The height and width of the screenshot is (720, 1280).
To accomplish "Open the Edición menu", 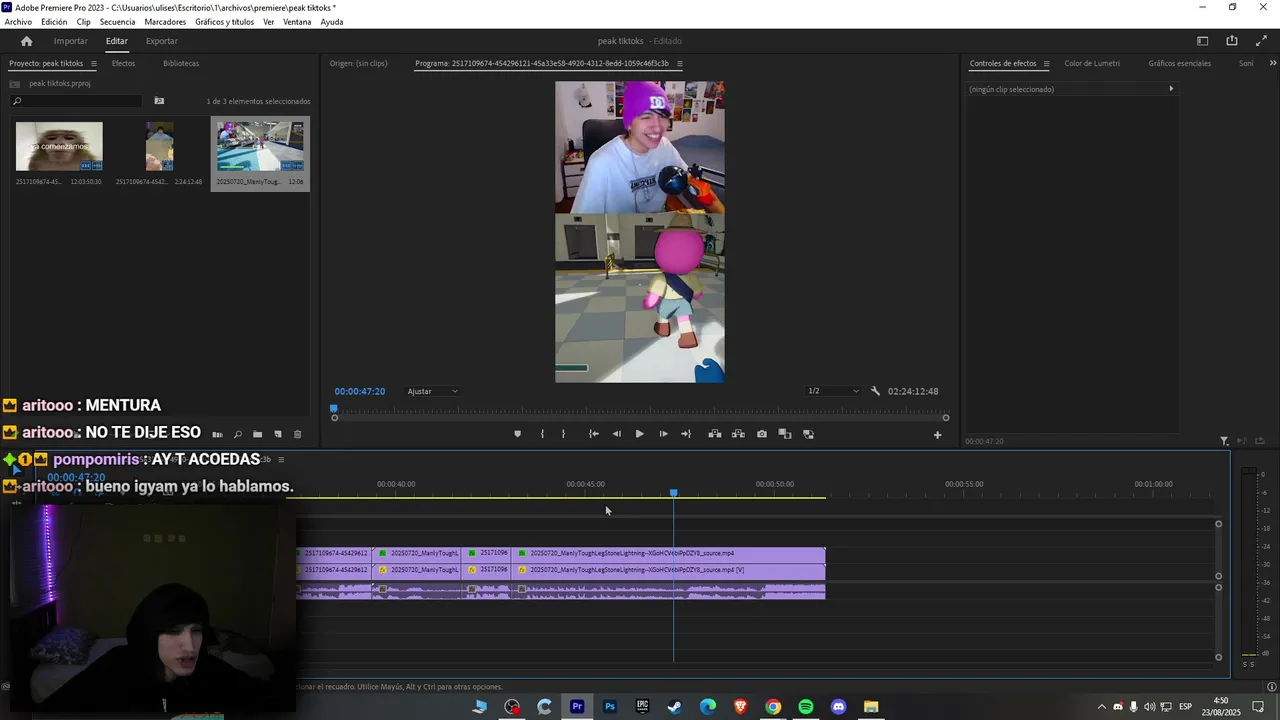I will pos(54,22).
